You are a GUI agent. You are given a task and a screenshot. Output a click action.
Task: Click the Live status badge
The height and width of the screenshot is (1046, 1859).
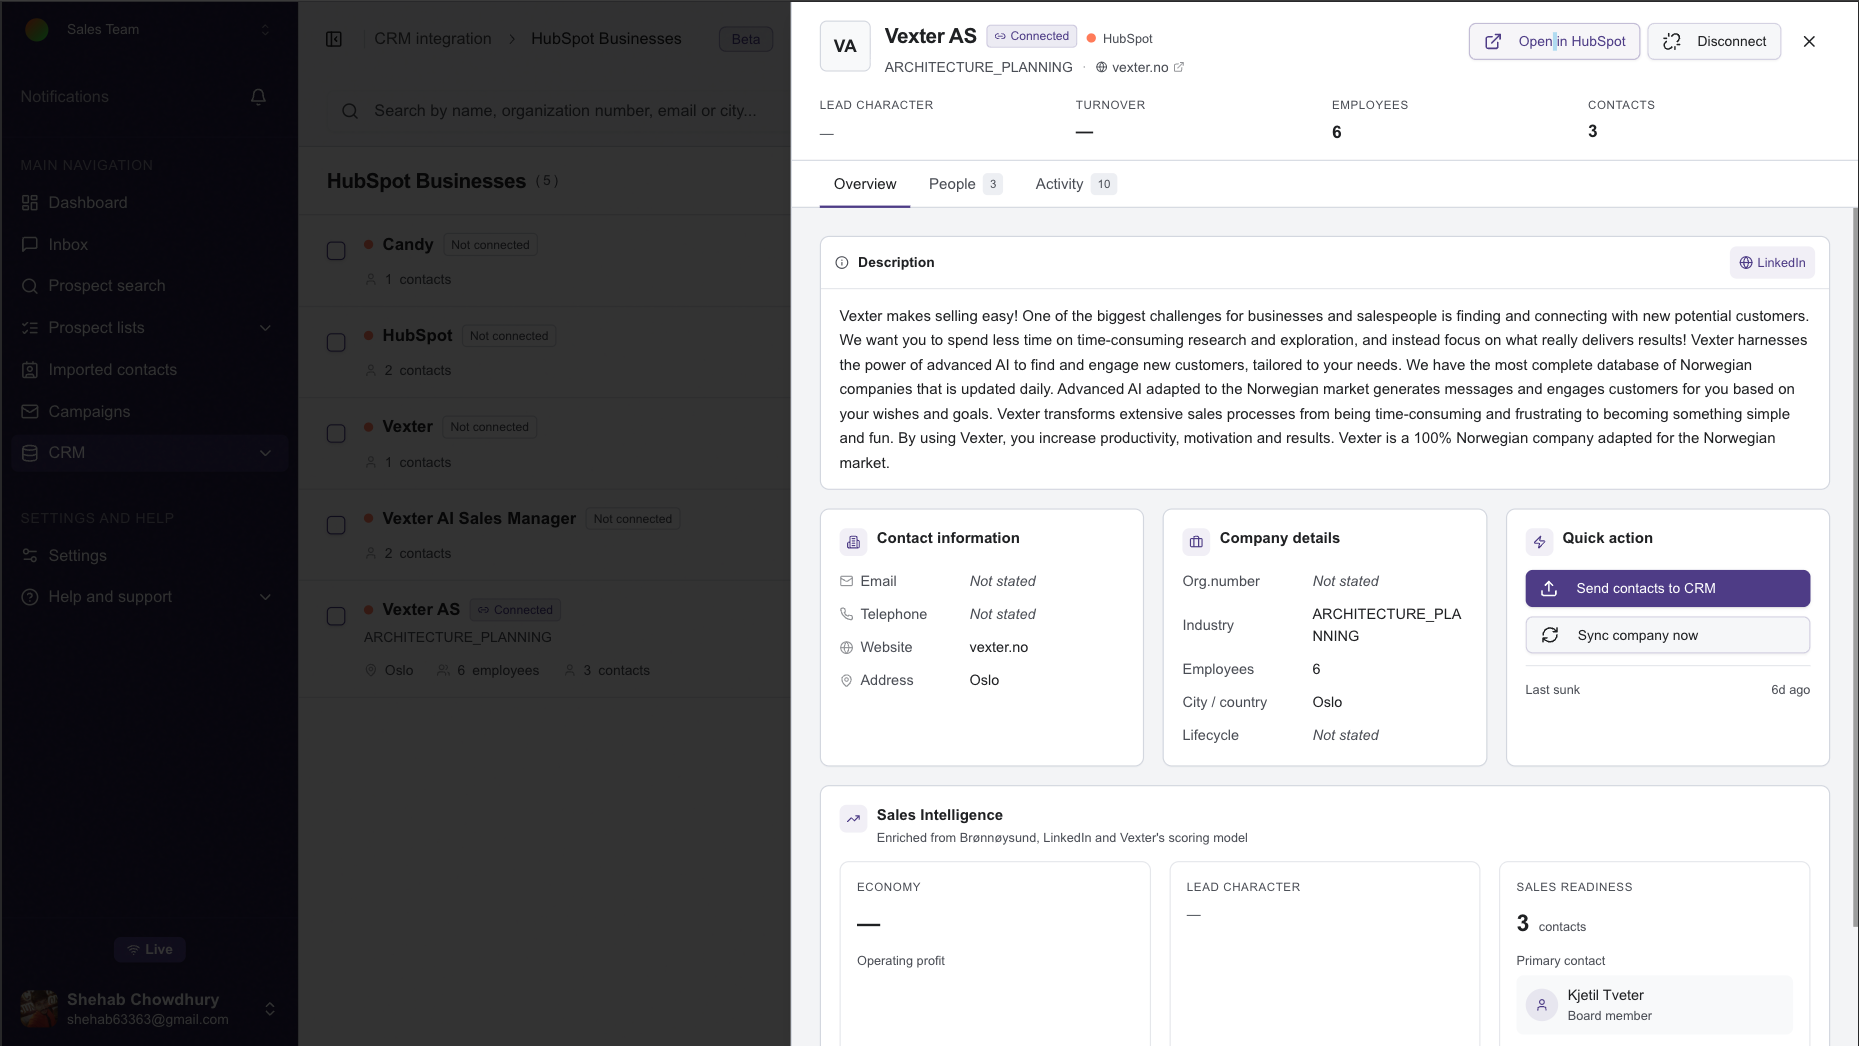pyautogui.click(x=150, y=950)
